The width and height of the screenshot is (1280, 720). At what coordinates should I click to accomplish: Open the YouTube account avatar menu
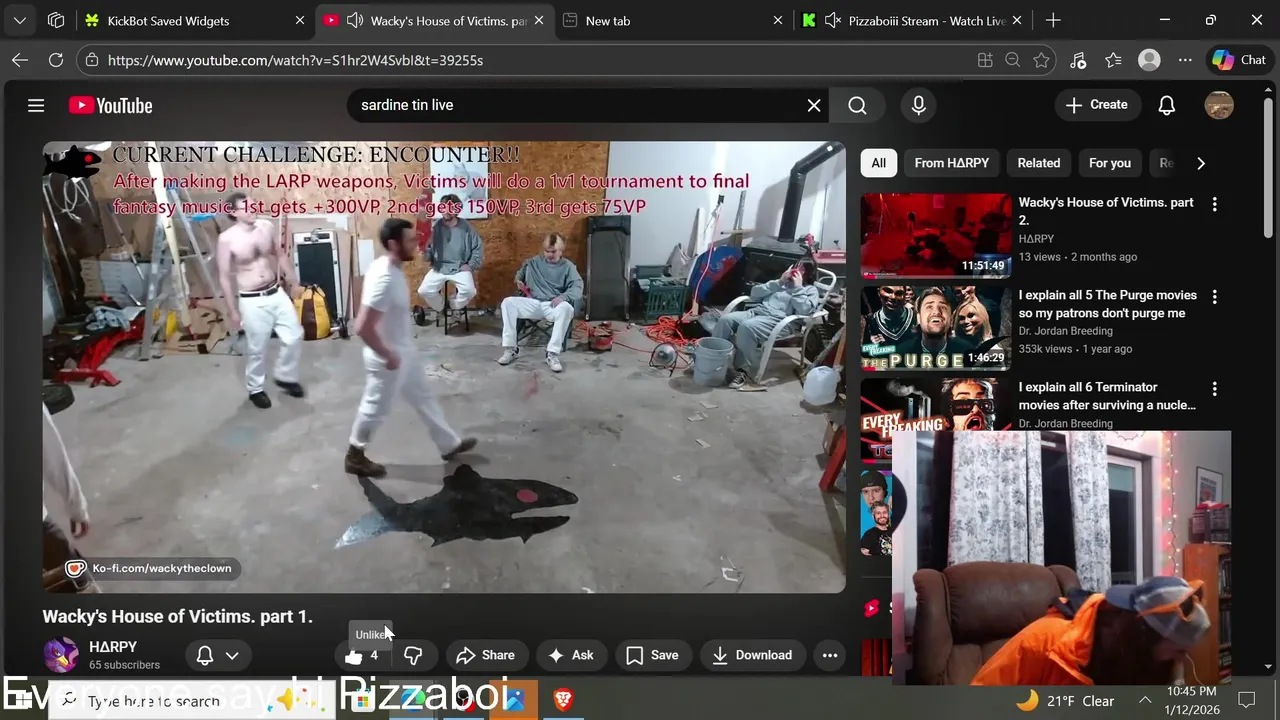(1219, 105)
